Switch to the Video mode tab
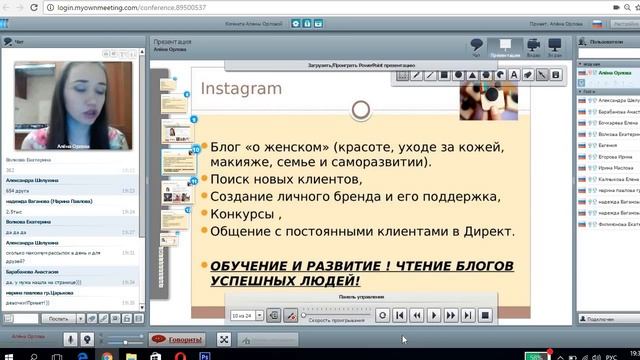640x360 pixels. click(533, 48)
